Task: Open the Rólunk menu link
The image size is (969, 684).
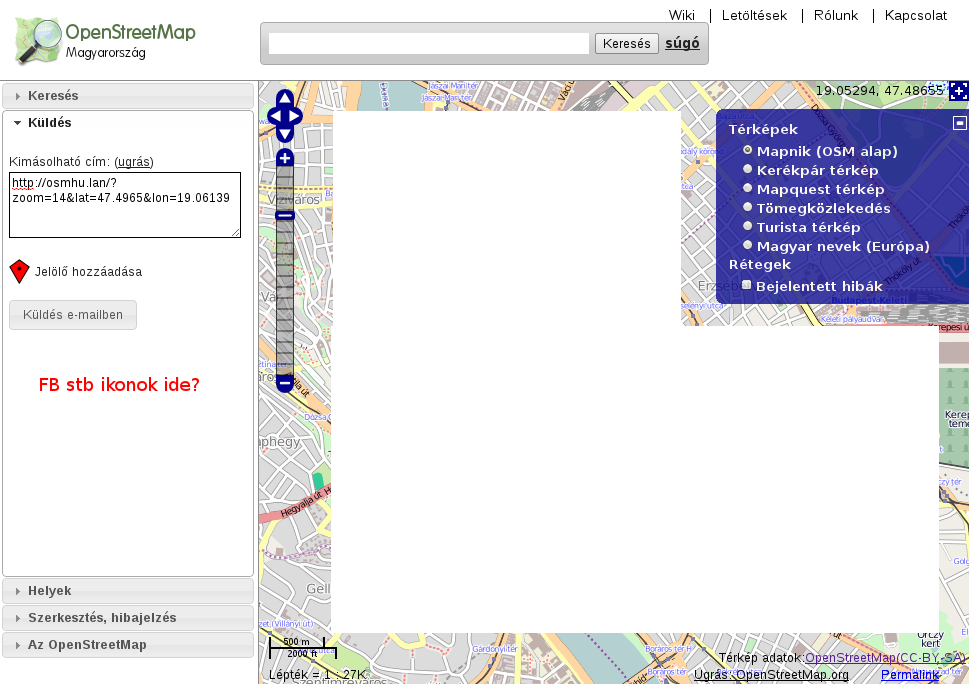Action: coord(836,15)
